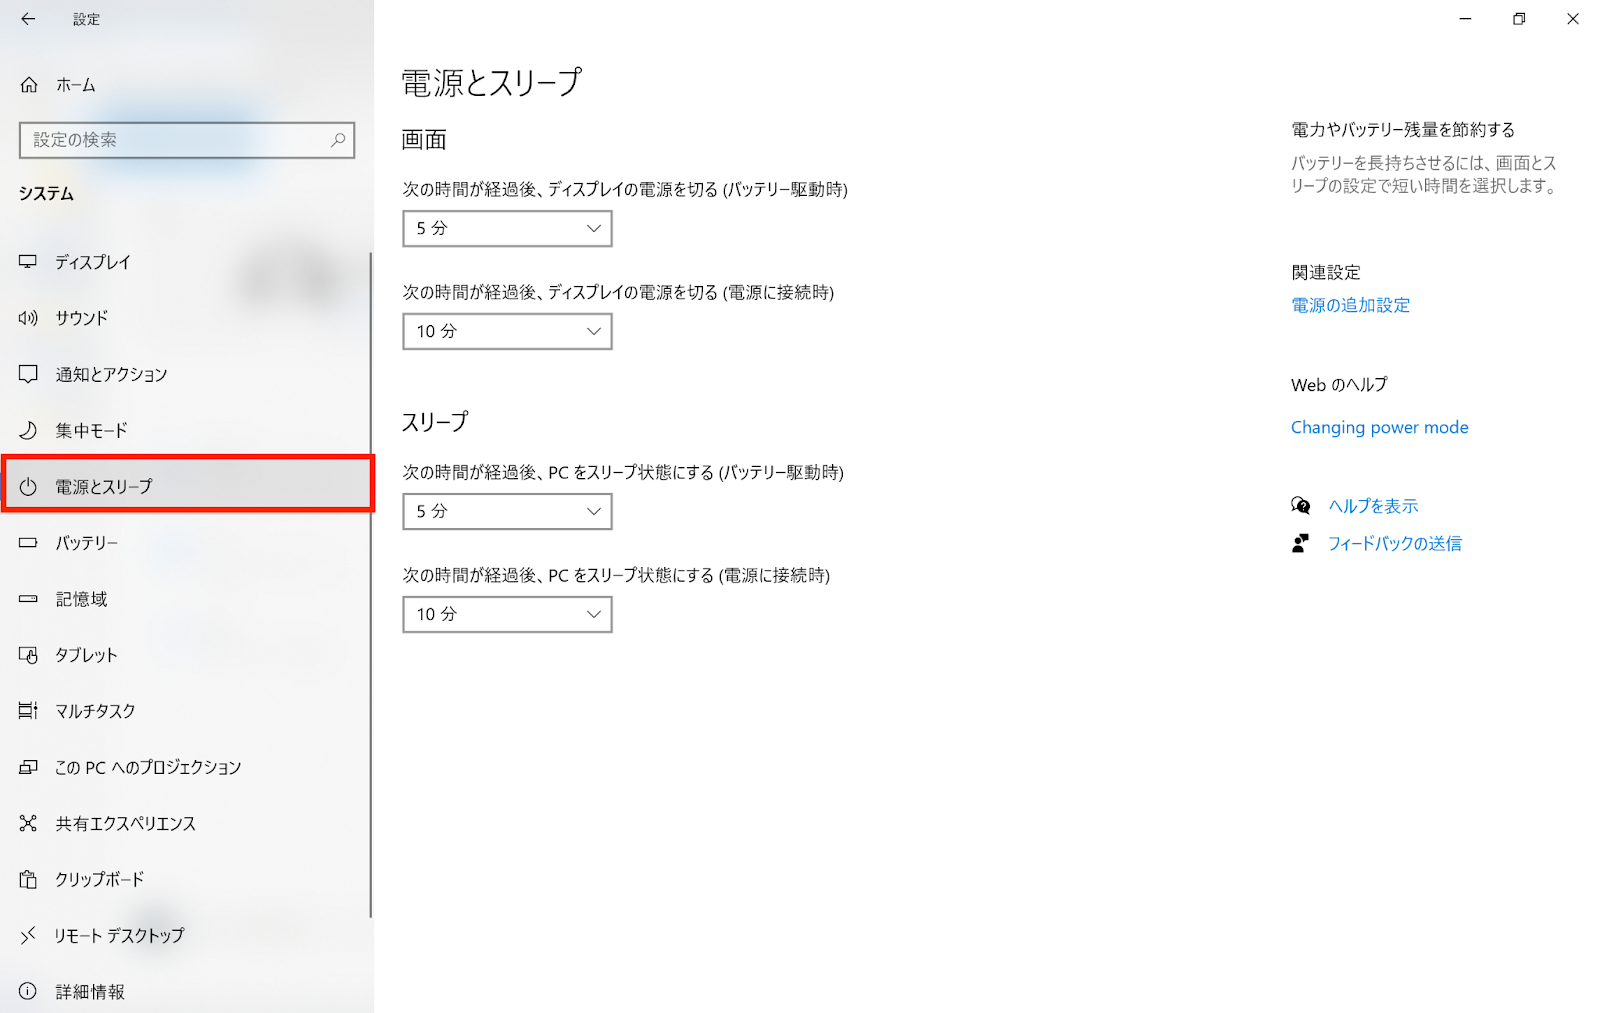
Task: Click the Web のヘルプ heading
Action: coord(1339,385)
